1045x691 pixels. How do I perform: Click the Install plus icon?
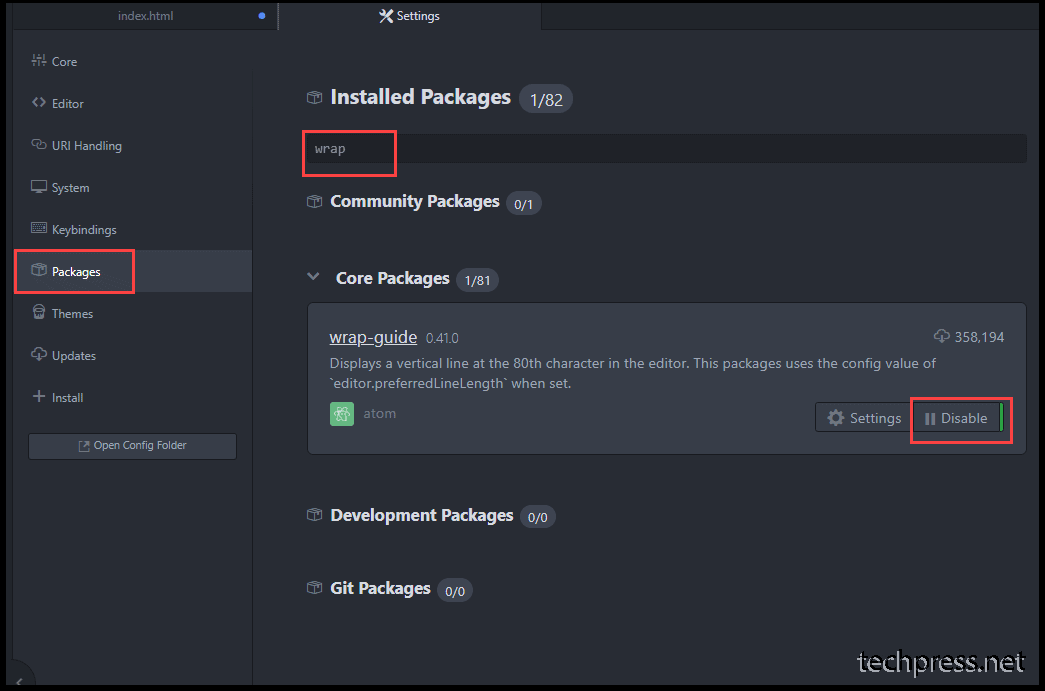pyautogui.click(x=39, y=396)
